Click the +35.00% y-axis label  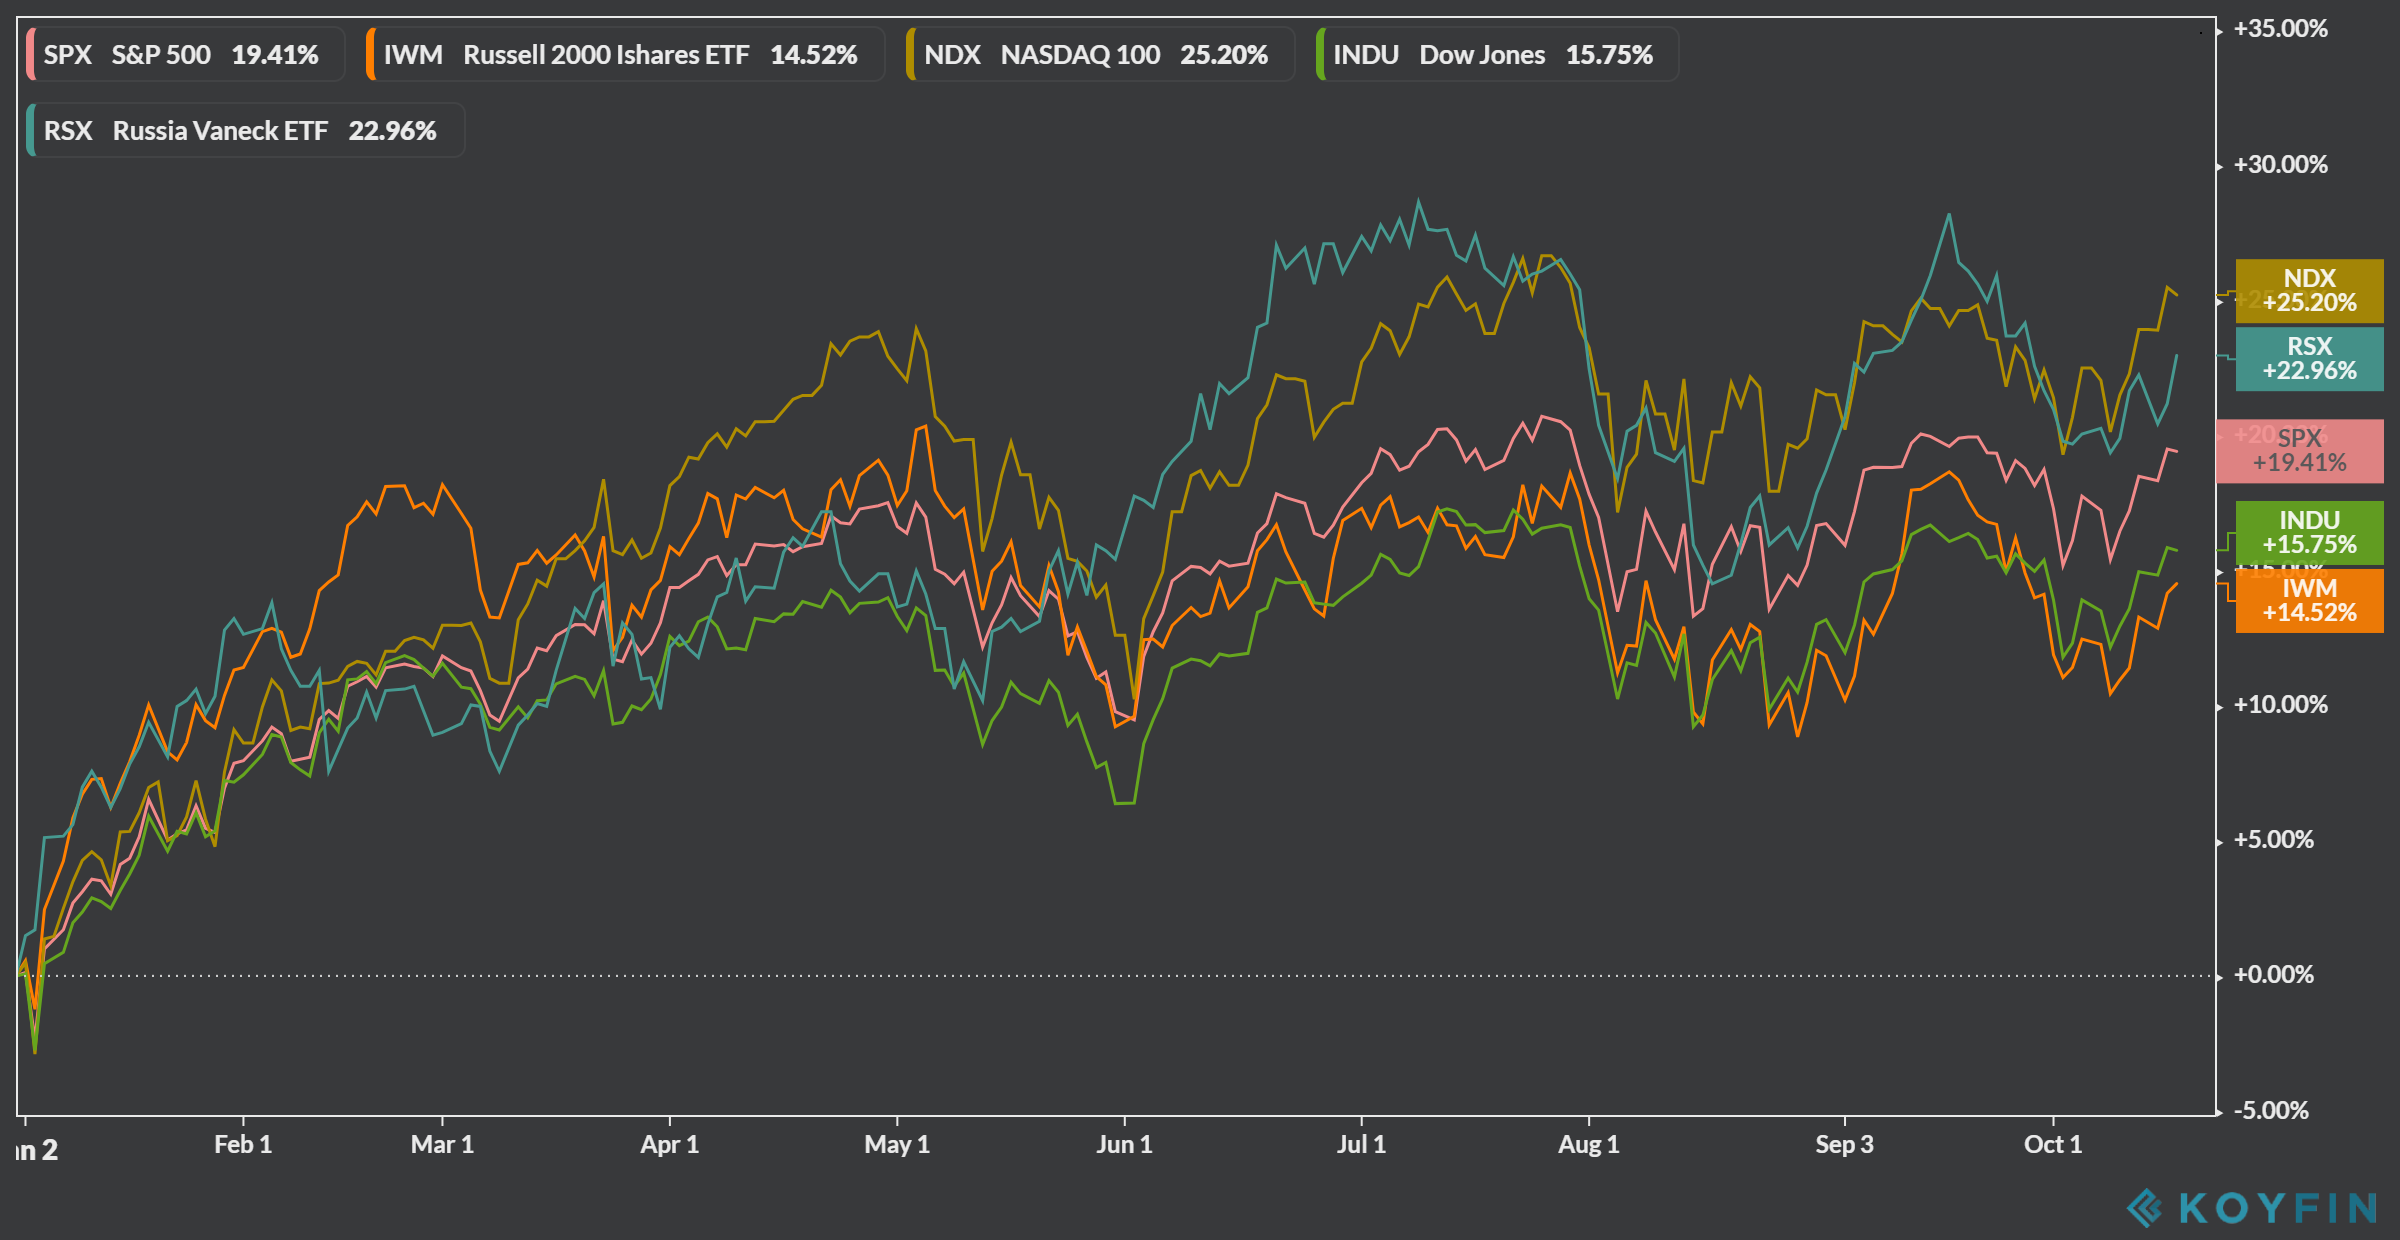pyautogui.click(x=2280, y=29)
